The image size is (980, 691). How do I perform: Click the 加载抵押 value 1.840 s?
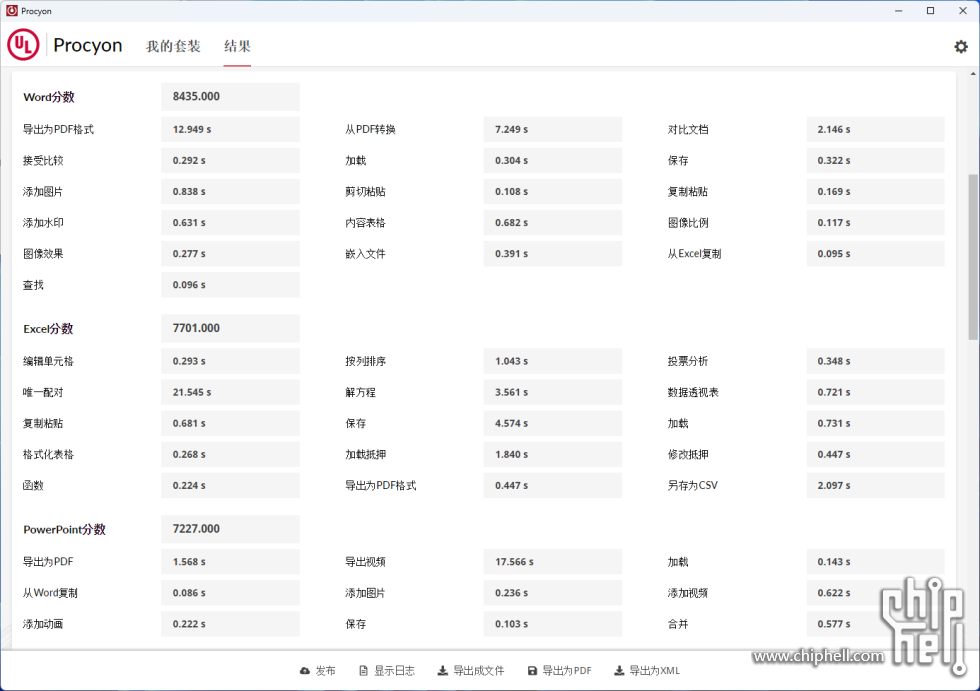coord(552,454)
